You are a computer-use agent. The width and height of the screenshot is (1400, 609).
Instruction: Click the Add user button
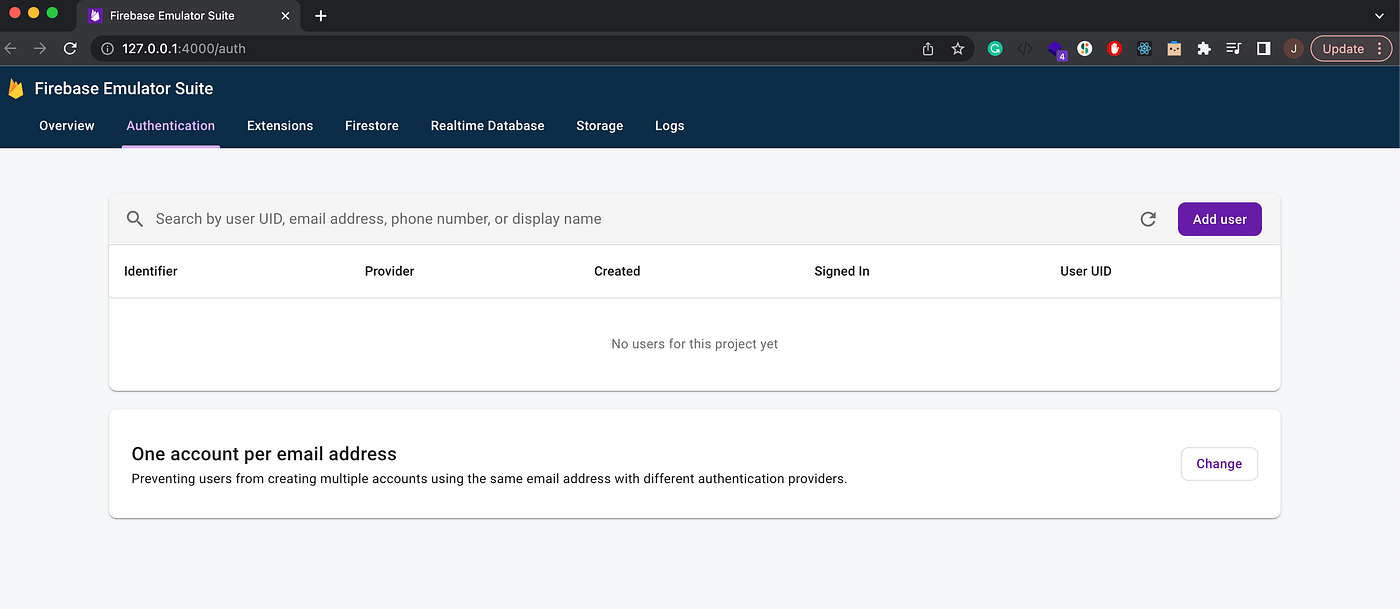(x=1220, y=219)
